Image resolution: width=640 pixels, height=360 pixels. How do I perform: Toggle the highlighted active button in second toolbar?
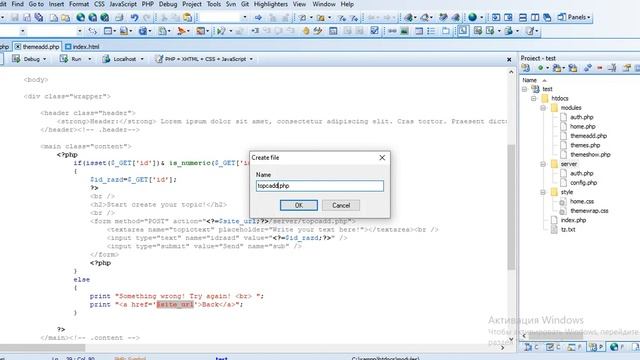[463, 31]
